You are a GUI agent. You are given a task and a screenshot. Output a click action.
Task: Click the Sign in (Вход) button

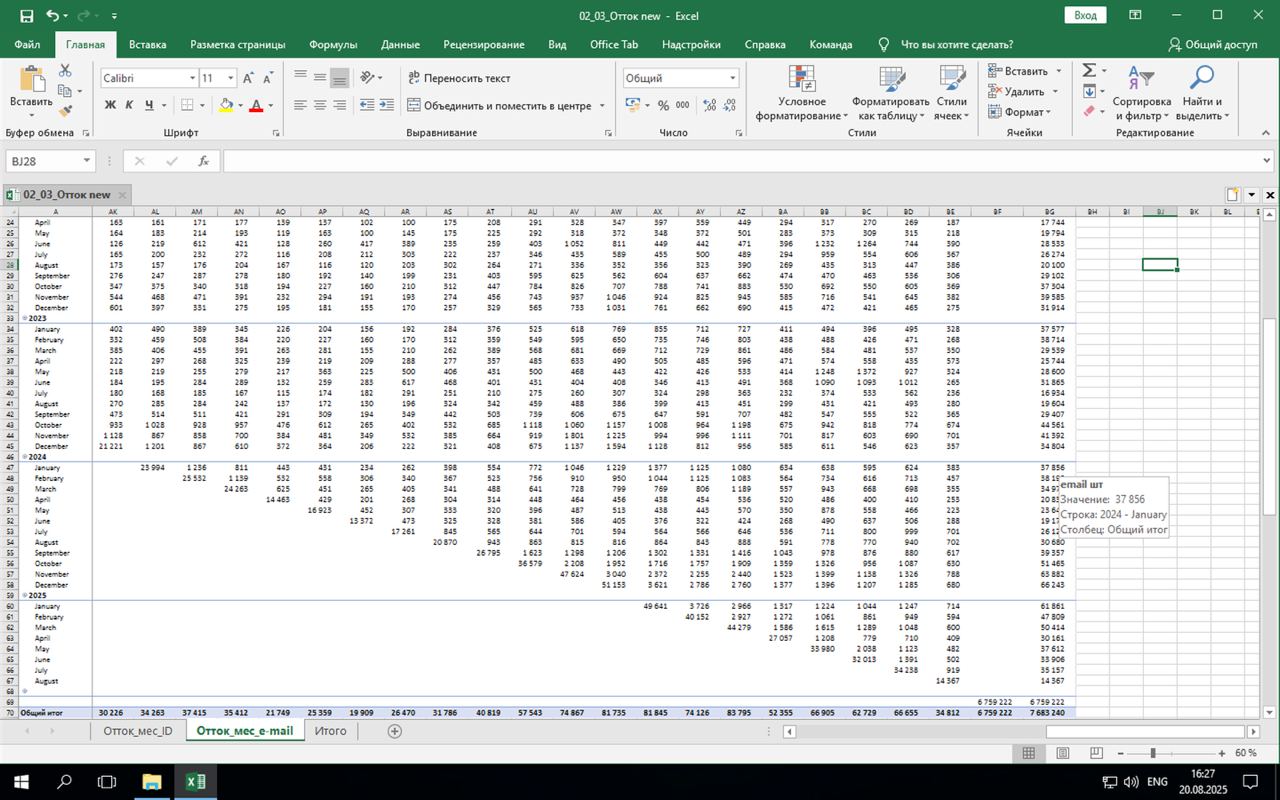(1085, 15)
